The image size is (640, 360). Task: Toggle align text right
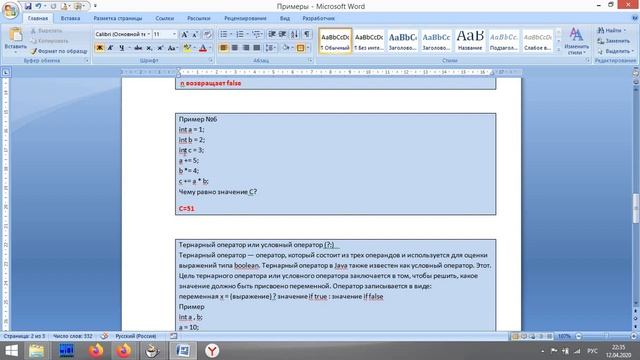[x=245, y=48]
